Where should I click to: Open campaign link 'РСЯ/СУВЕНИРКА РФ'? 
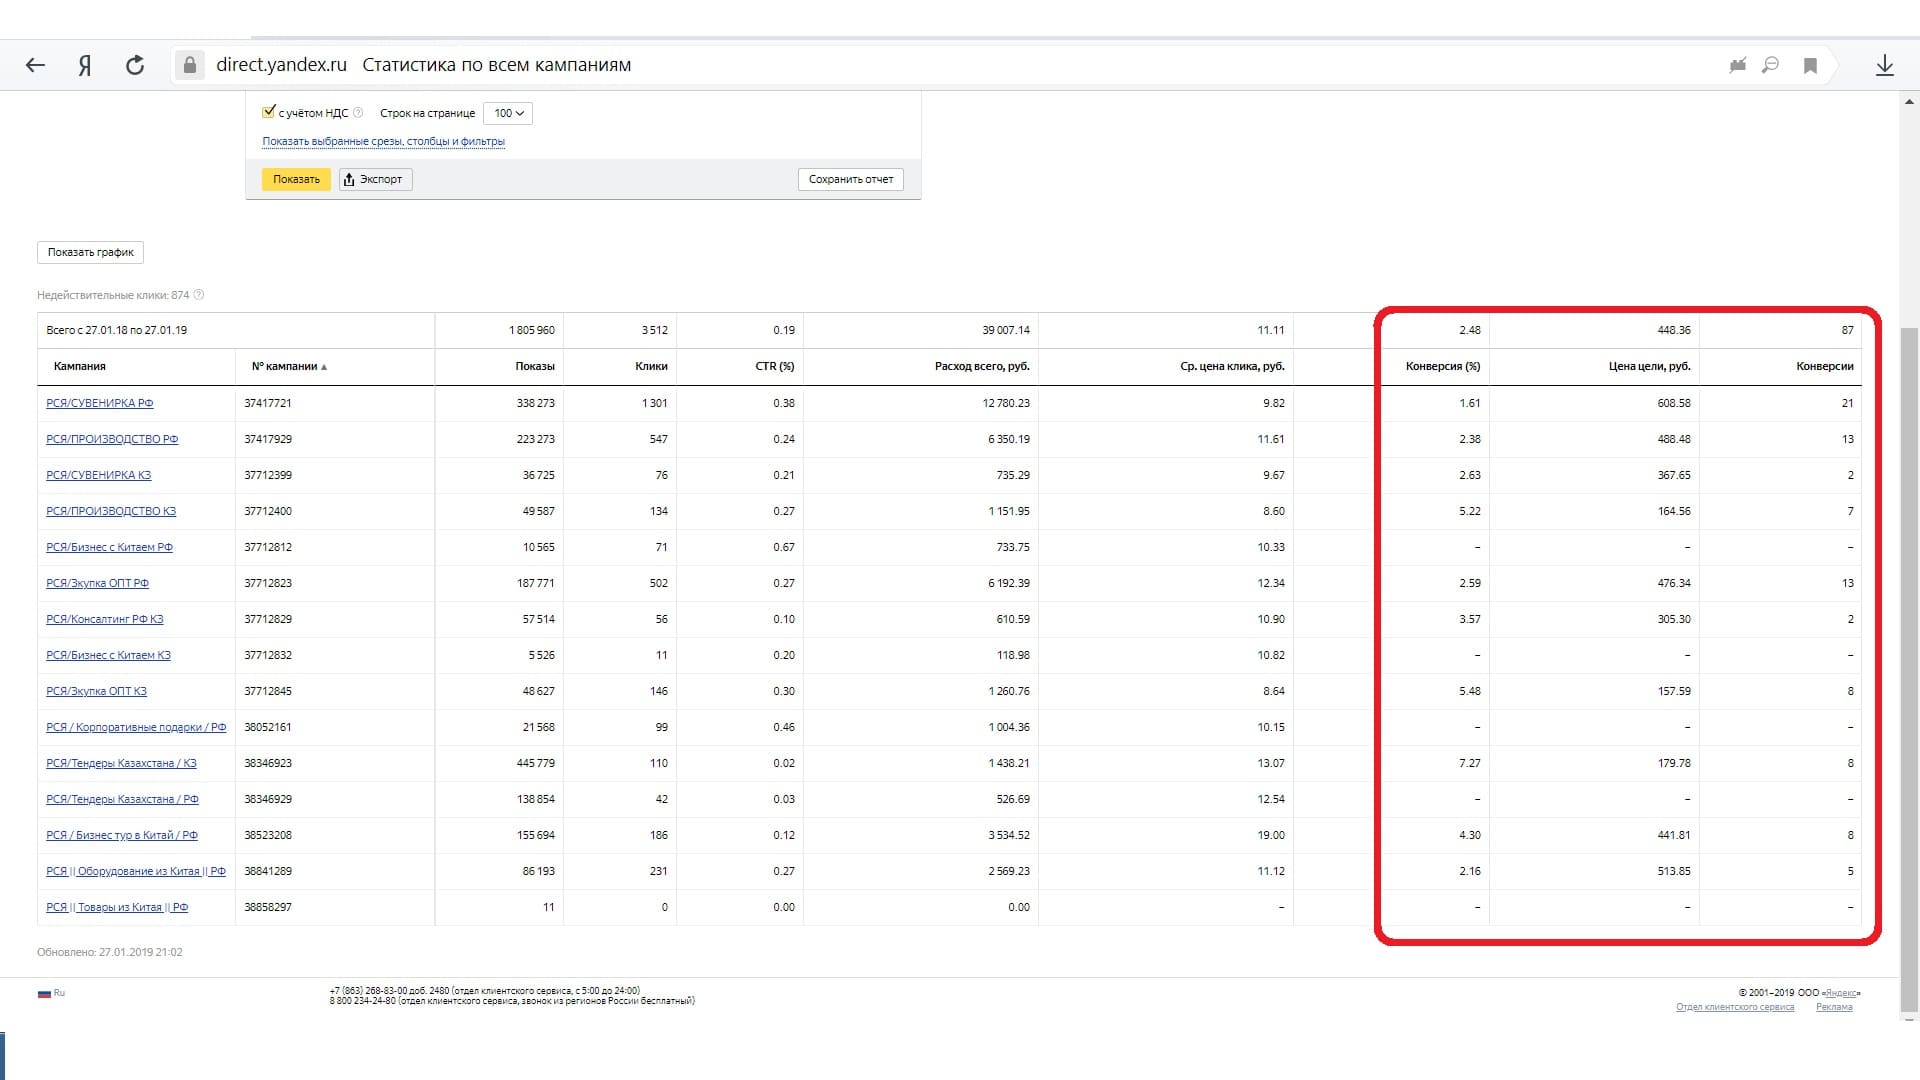[99, 403]
